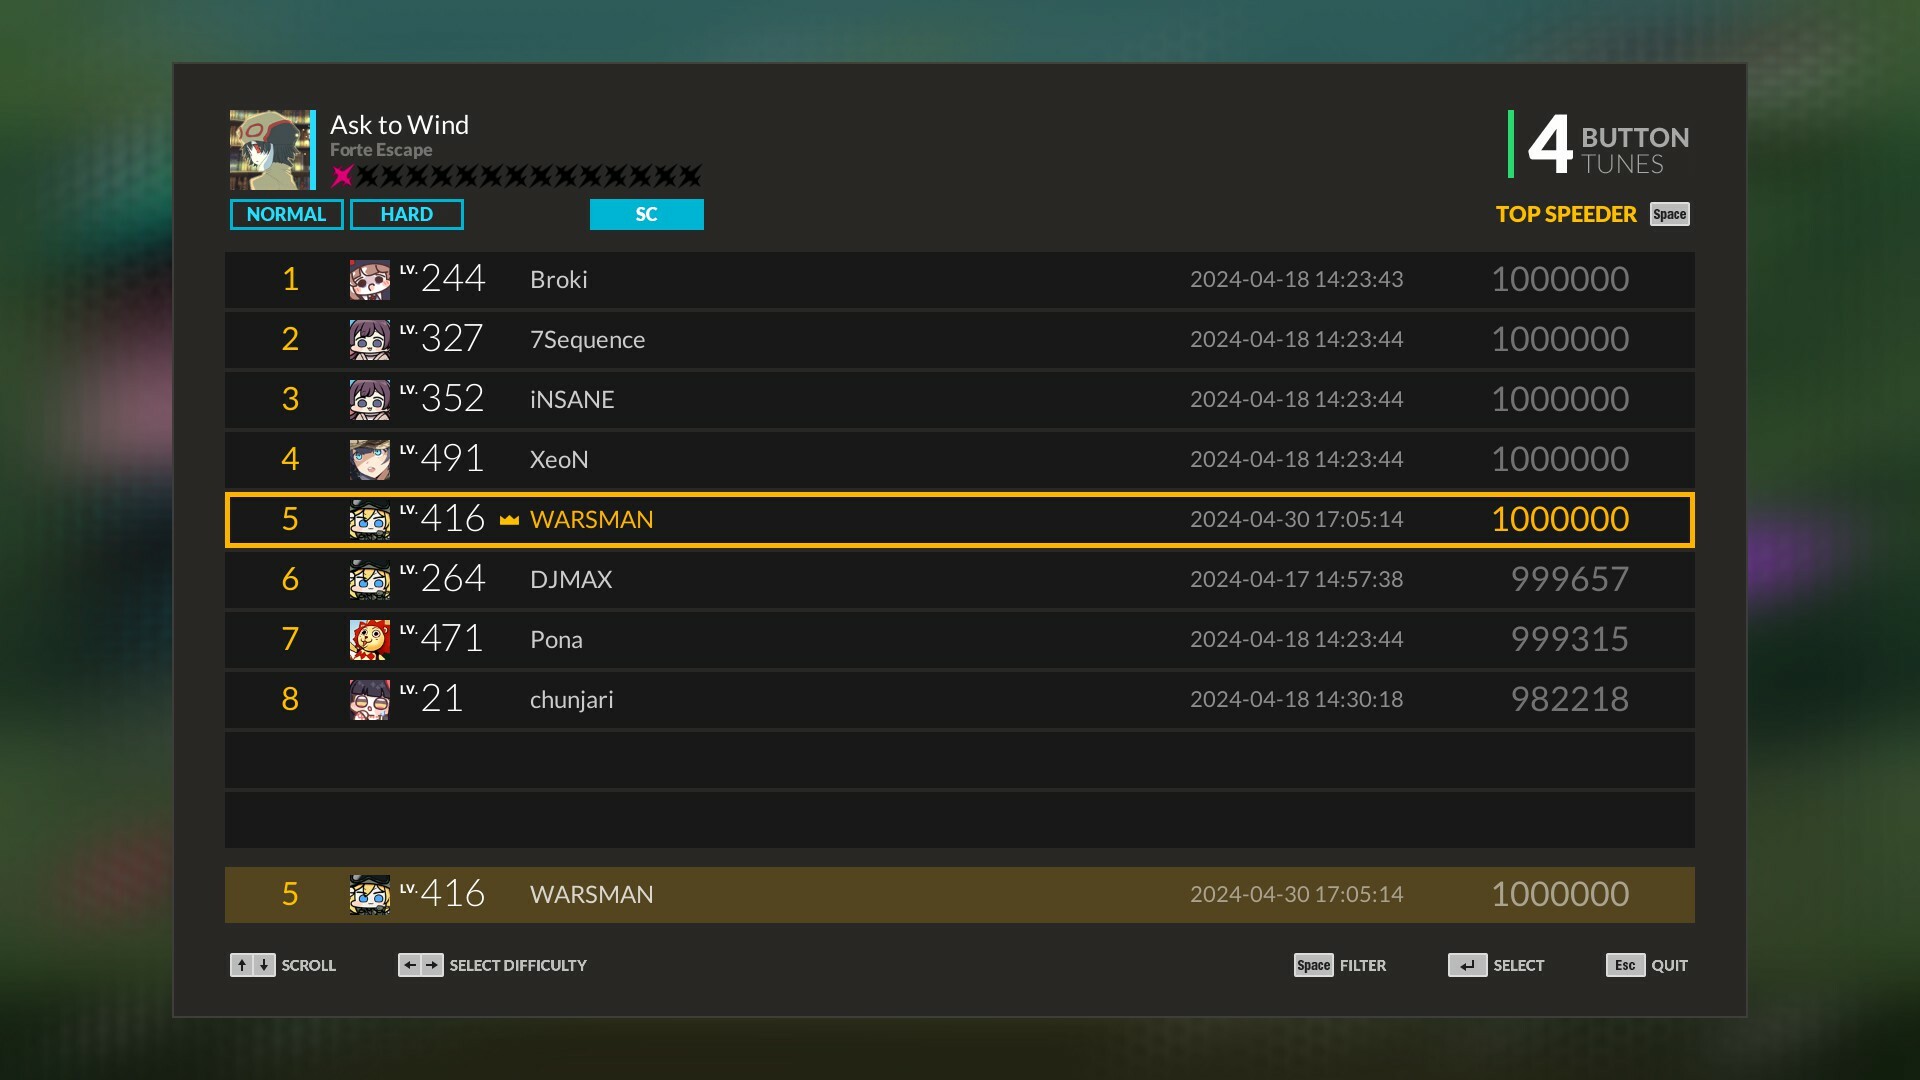Image resolution: width=1920 pixels, height=1080 pixels.
Task: Click the Ask to Wind album art
Action: click(269, 152)
